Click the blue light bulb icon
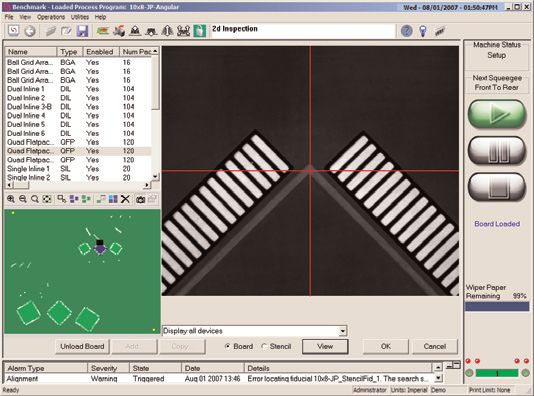 (x=423, y=31)
